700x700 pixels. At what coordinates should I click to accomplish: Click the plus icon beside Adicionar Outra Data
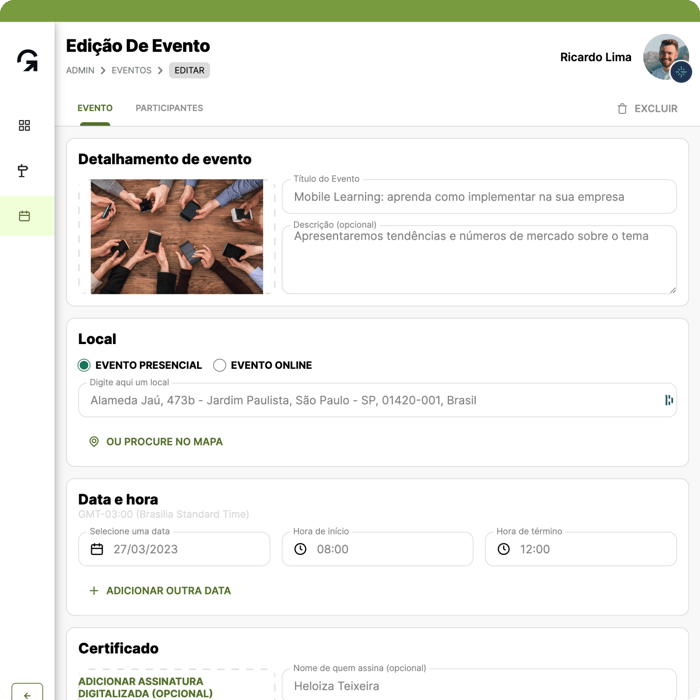click(94, 591)
